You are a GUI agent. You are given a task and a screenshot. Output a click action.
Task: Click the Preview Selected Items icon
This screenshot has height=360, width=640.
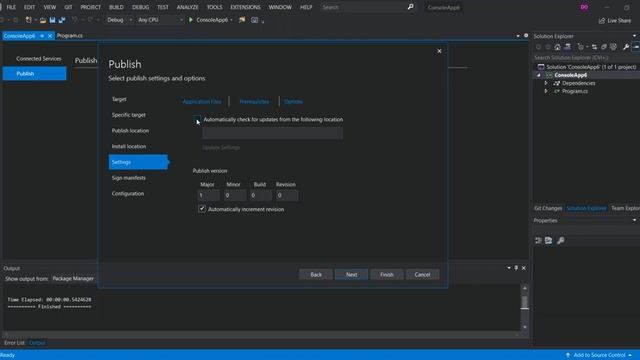click(x=636, y=47)
